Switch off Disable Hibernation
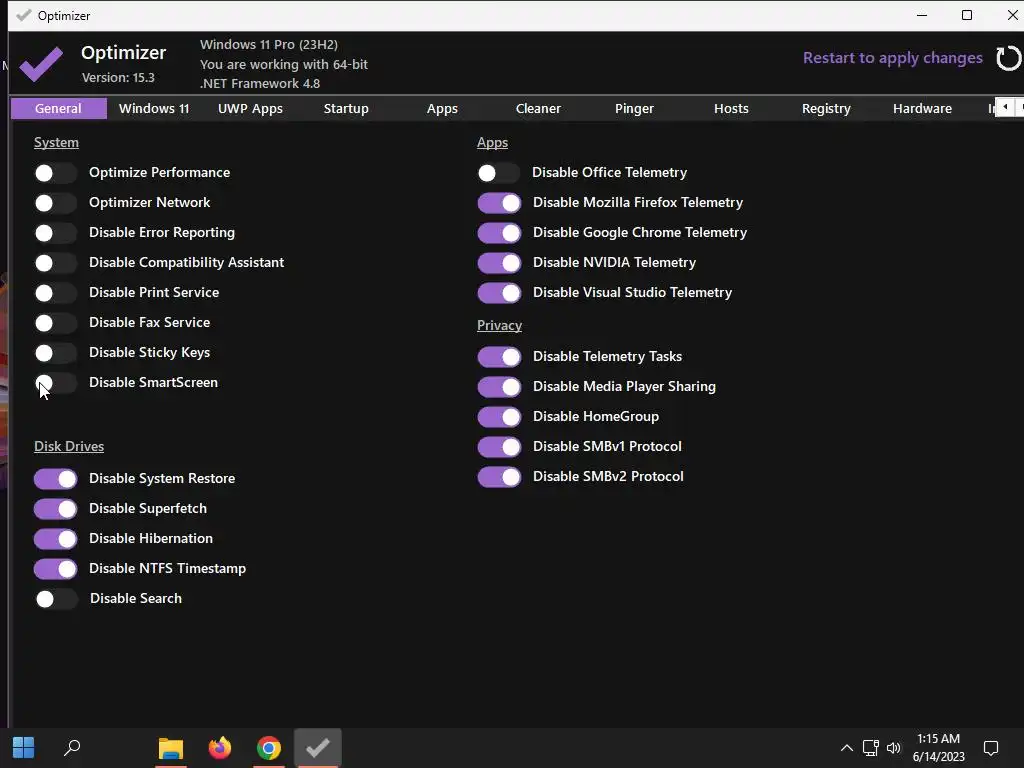Screen dimensions: 1024x768 click(56, 539)
